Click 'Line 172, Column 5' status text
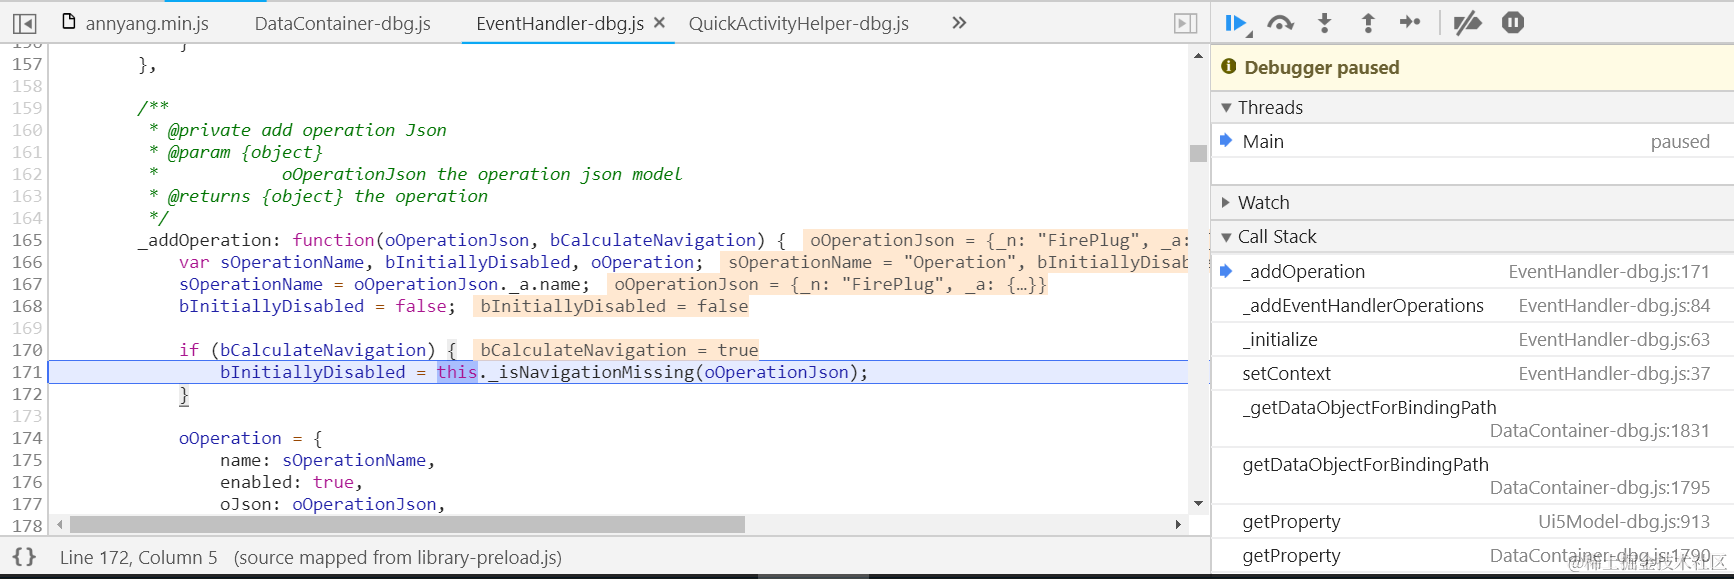1734x579 pixels. pyautogui.click(x=138, y=557)
